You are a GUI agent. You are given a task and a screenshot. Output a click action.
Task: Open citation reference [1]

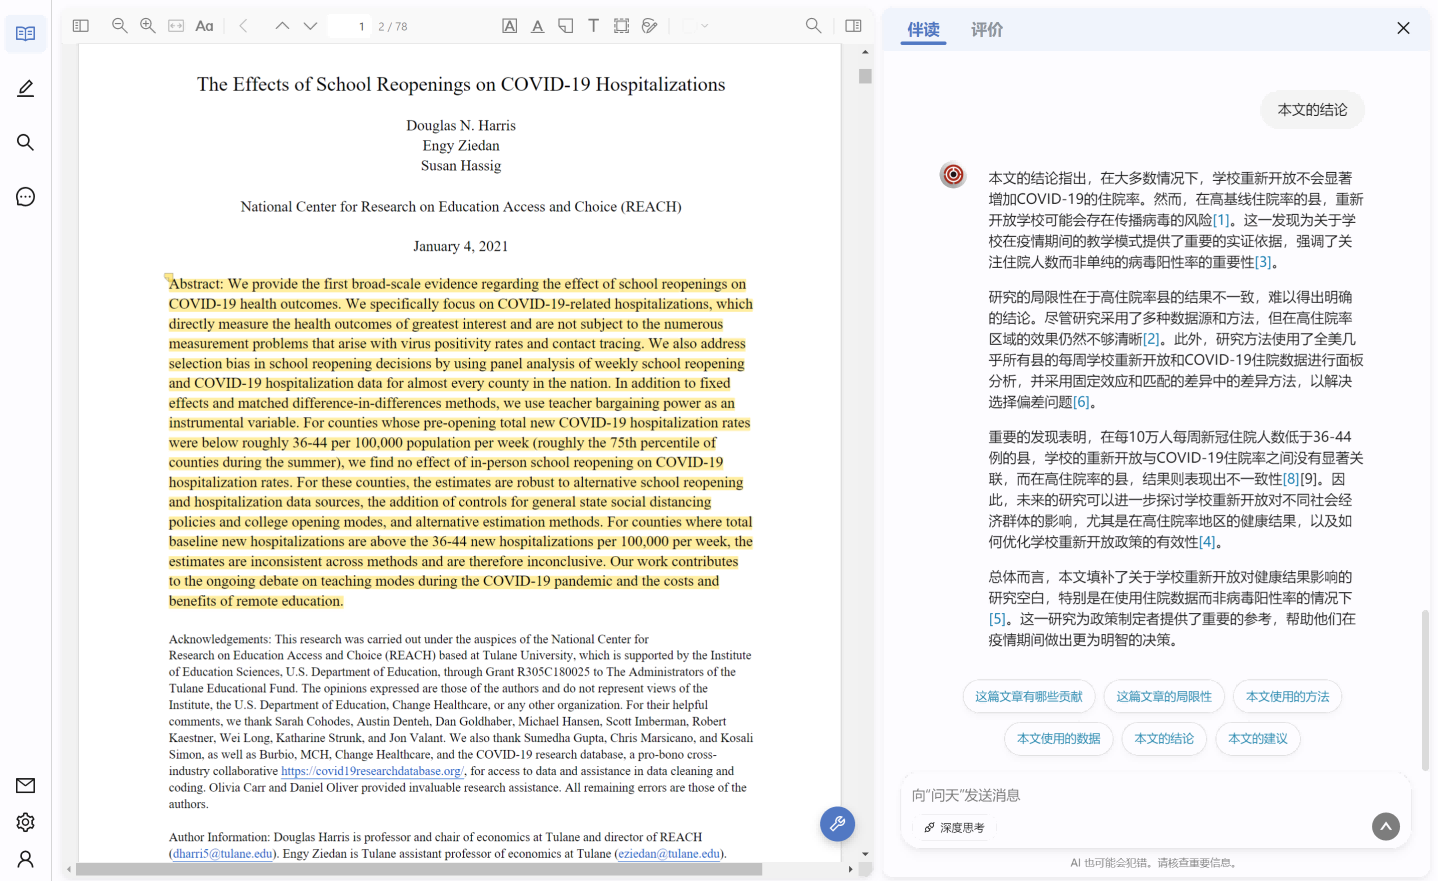pos(1221,220)
